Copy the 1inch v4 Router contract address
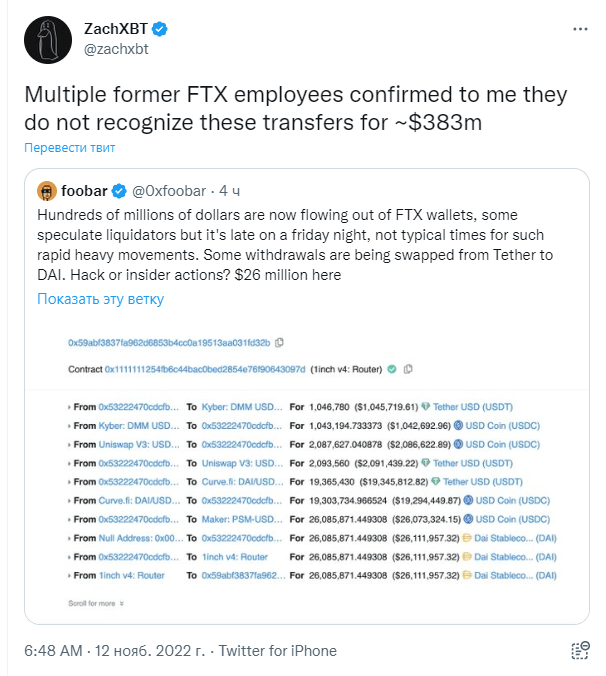Screen dimensions: 606x676 tap(408, 369)
